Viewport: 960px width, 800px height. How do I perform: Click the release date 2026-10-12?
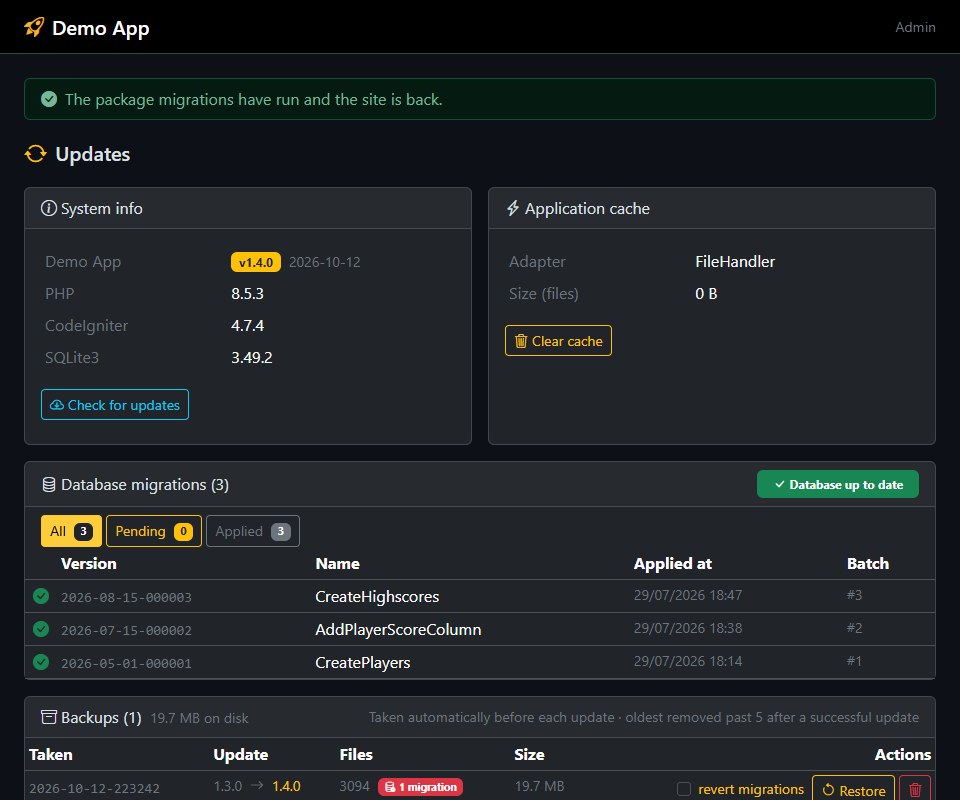pos(324,262)
